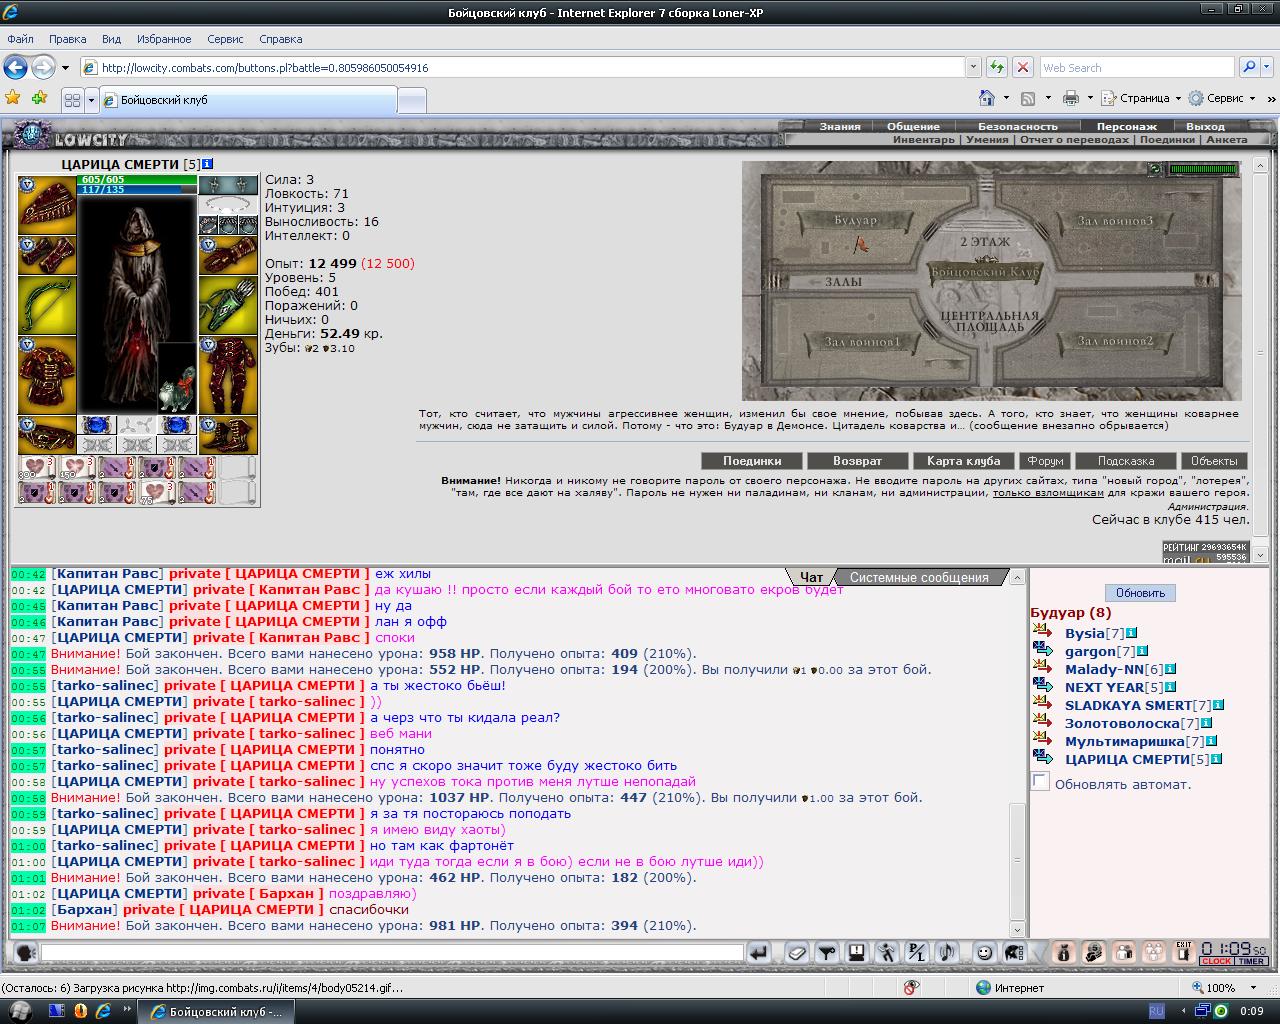Click green progress bar above the map

(1203, 169)
